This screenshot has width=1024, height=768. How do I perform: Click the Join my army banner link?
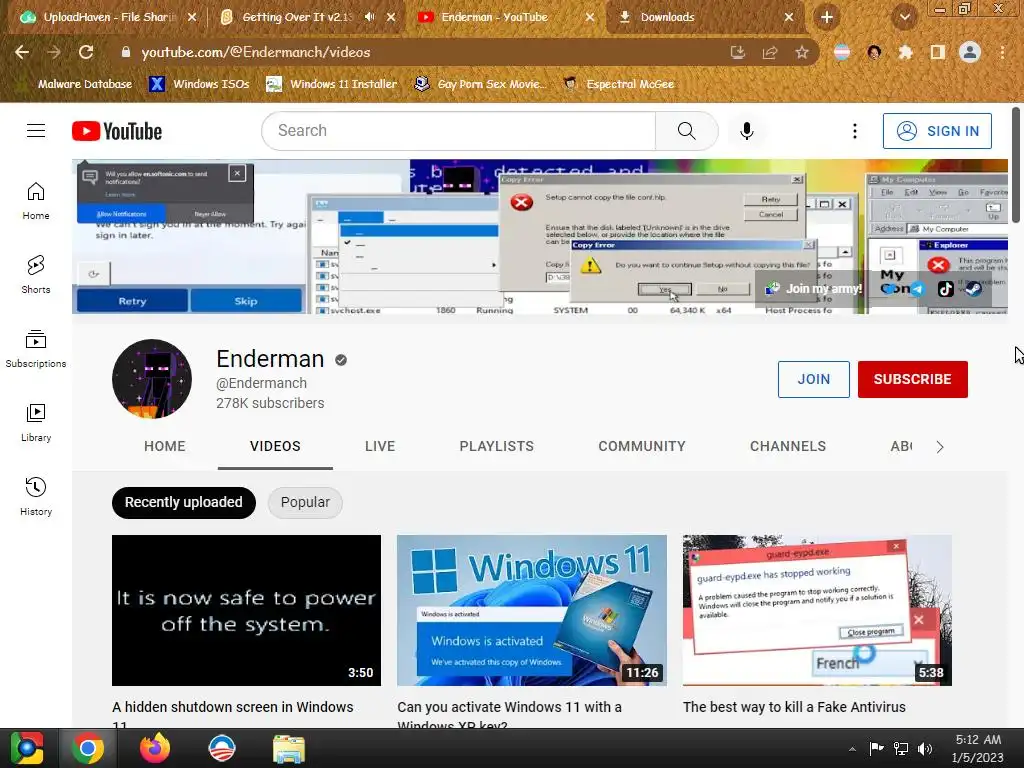[814, 289]
